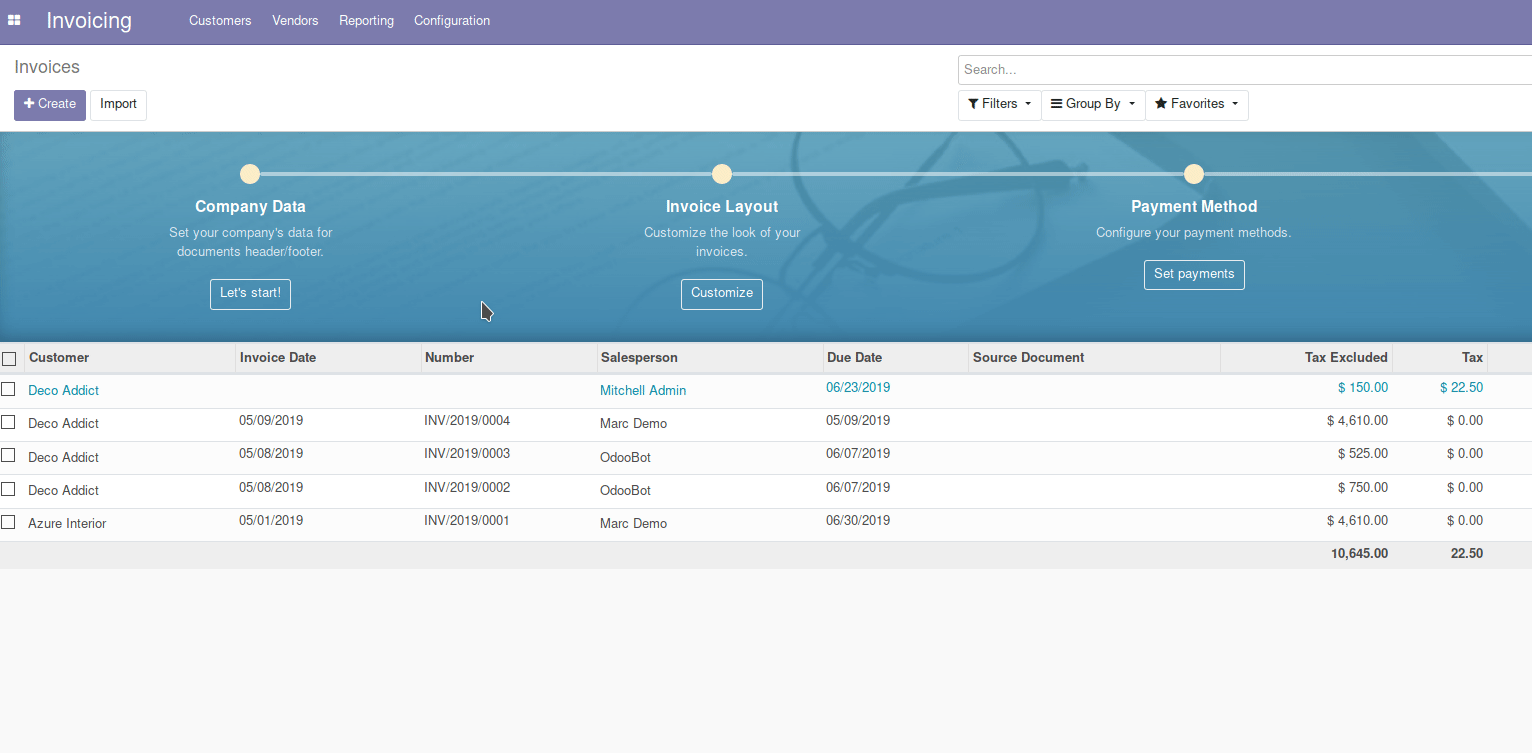Open the Customers menu
This screenshot has height=753, width=1532.
pos(220,21)
